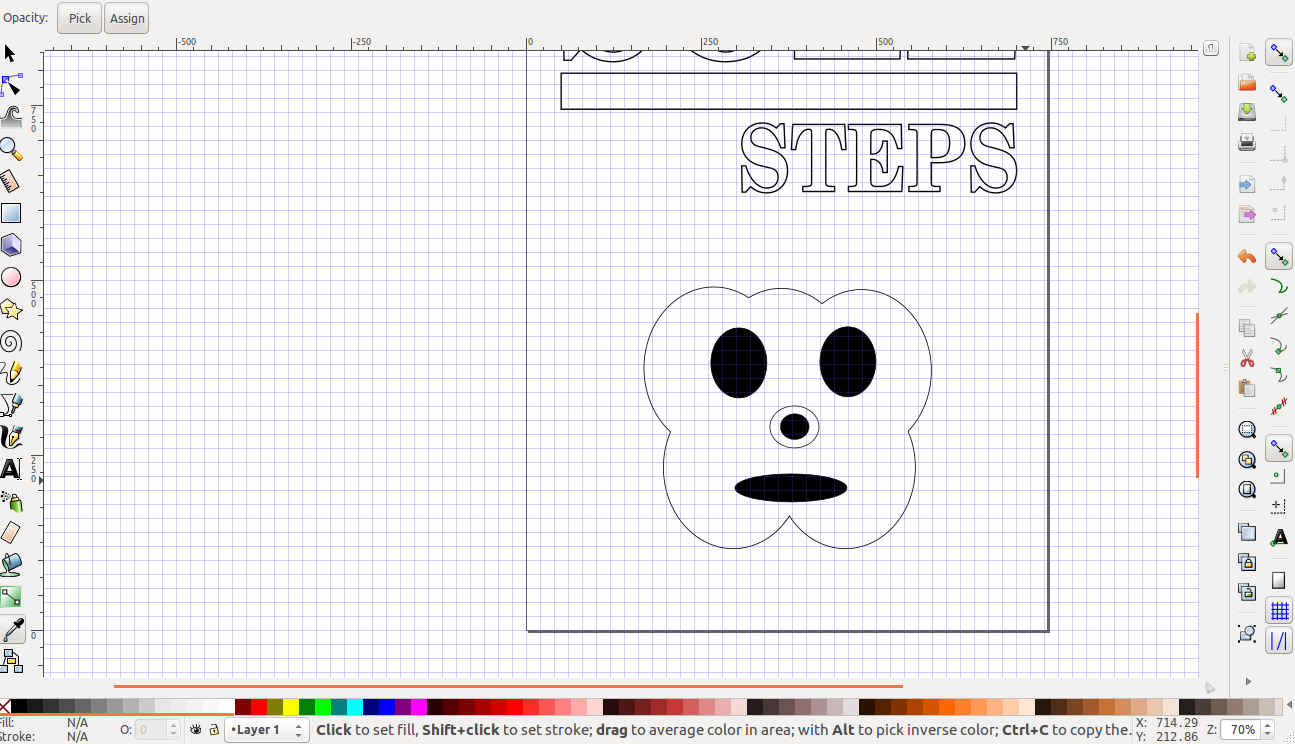
Task: Cut selection with scissors icon
Action: 1247,358
